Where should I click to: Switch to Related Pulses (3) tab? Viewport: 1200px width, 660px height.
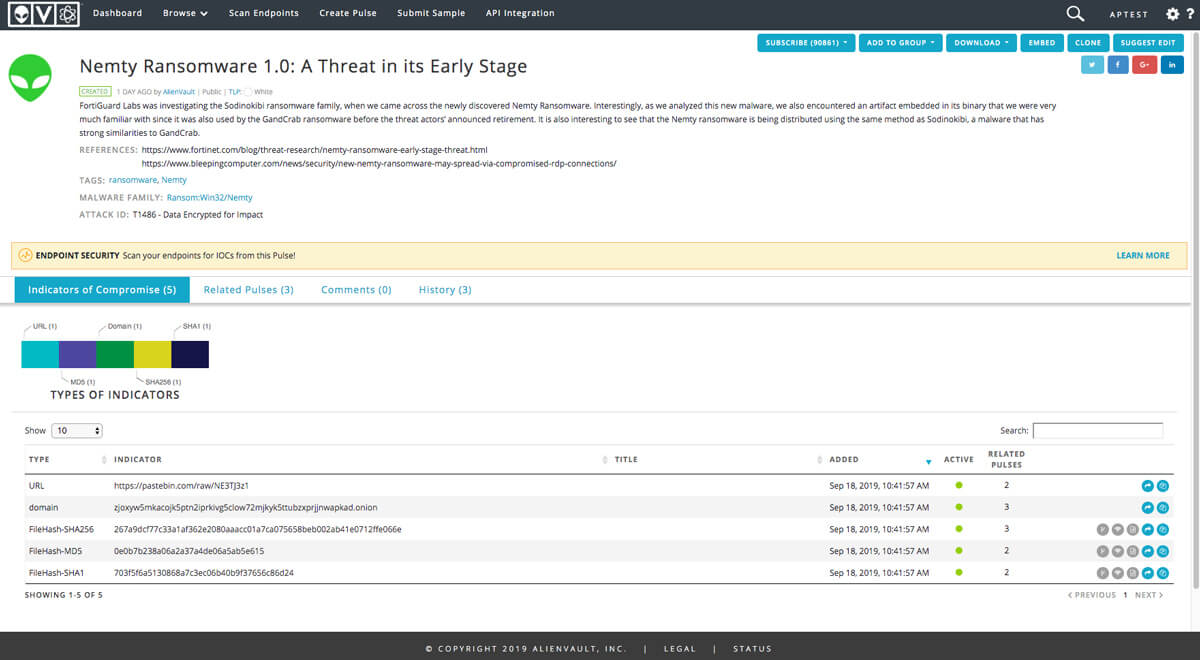point(248,290)
